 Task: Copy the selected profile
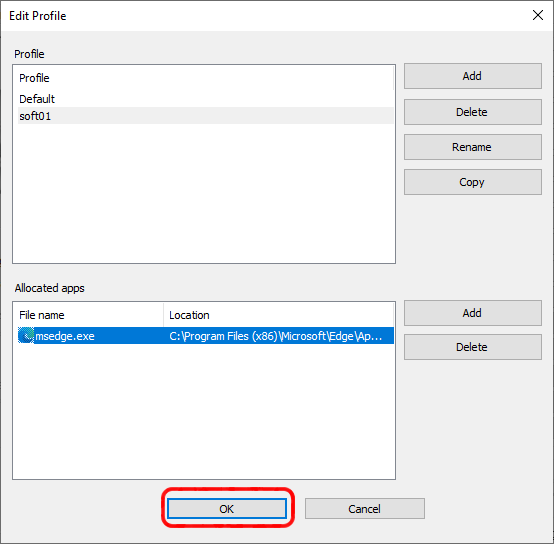click(472, 182)
